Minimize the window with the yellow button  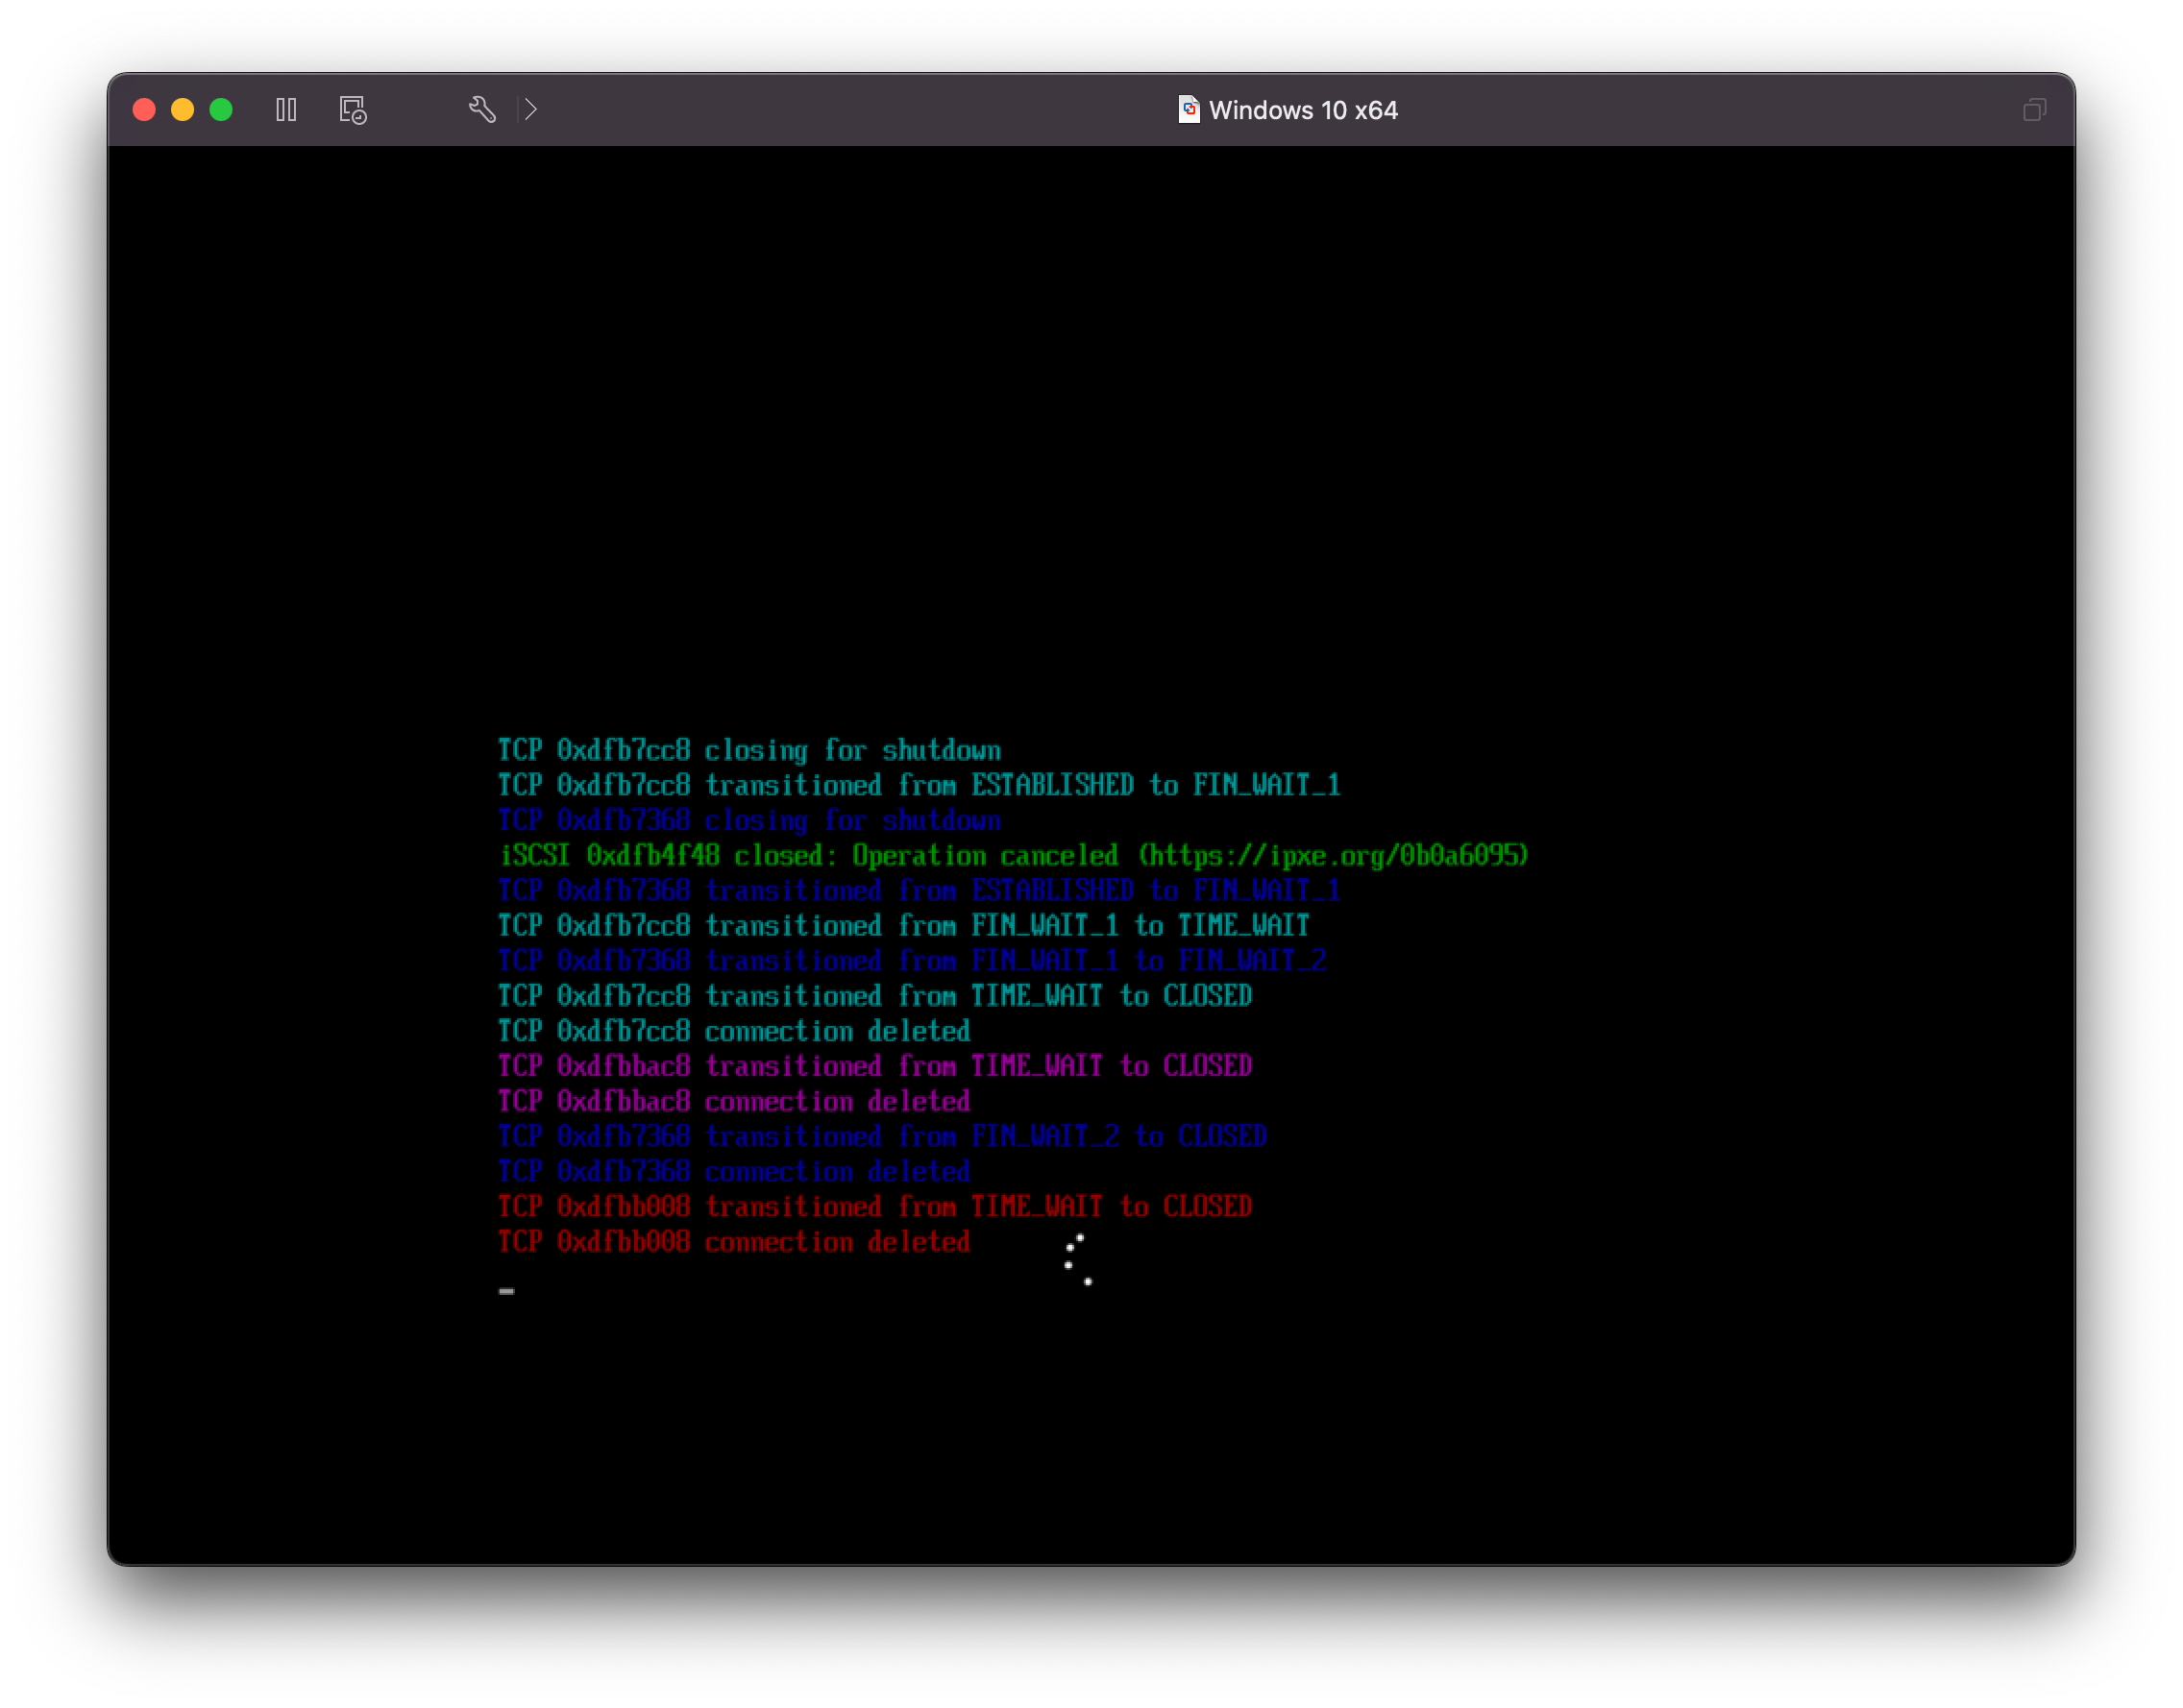tap(182, 109)
